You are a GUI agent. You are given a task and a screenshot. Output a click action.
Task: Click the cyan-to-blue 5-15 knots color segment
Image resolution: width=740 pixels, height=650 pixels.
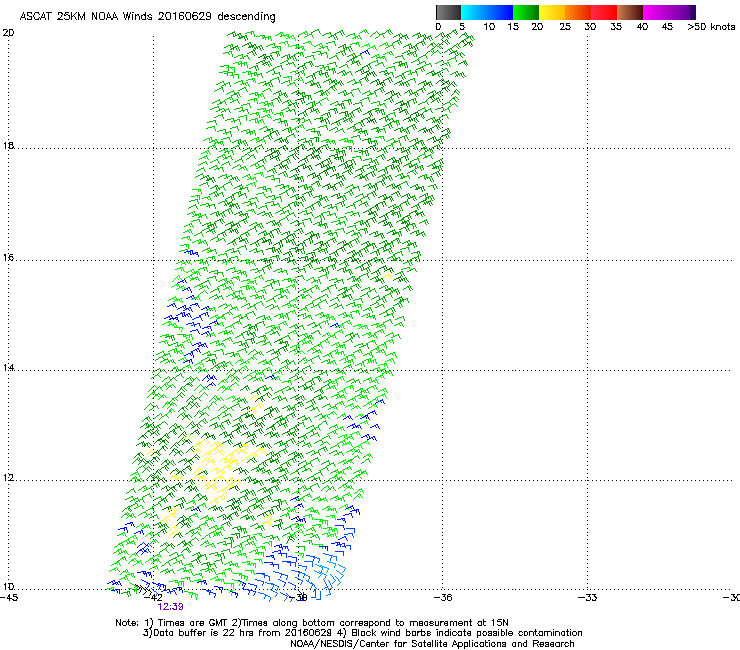coord(487,12)
